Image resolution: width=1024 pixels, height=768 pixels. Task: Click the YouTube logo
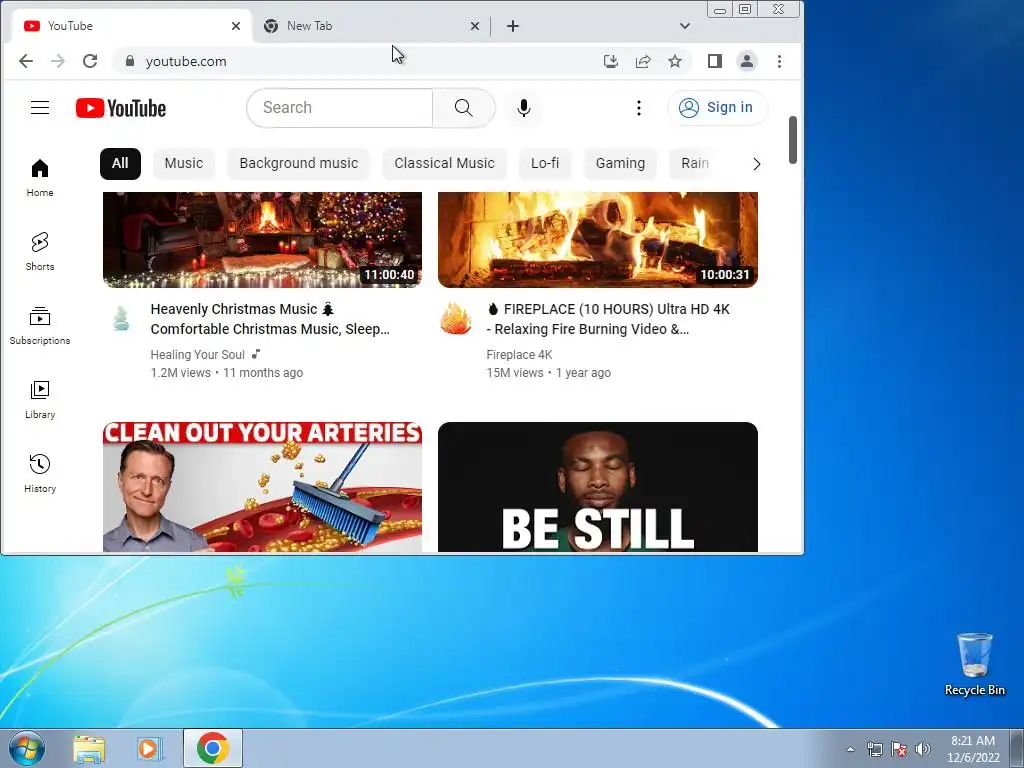[121, 108]
